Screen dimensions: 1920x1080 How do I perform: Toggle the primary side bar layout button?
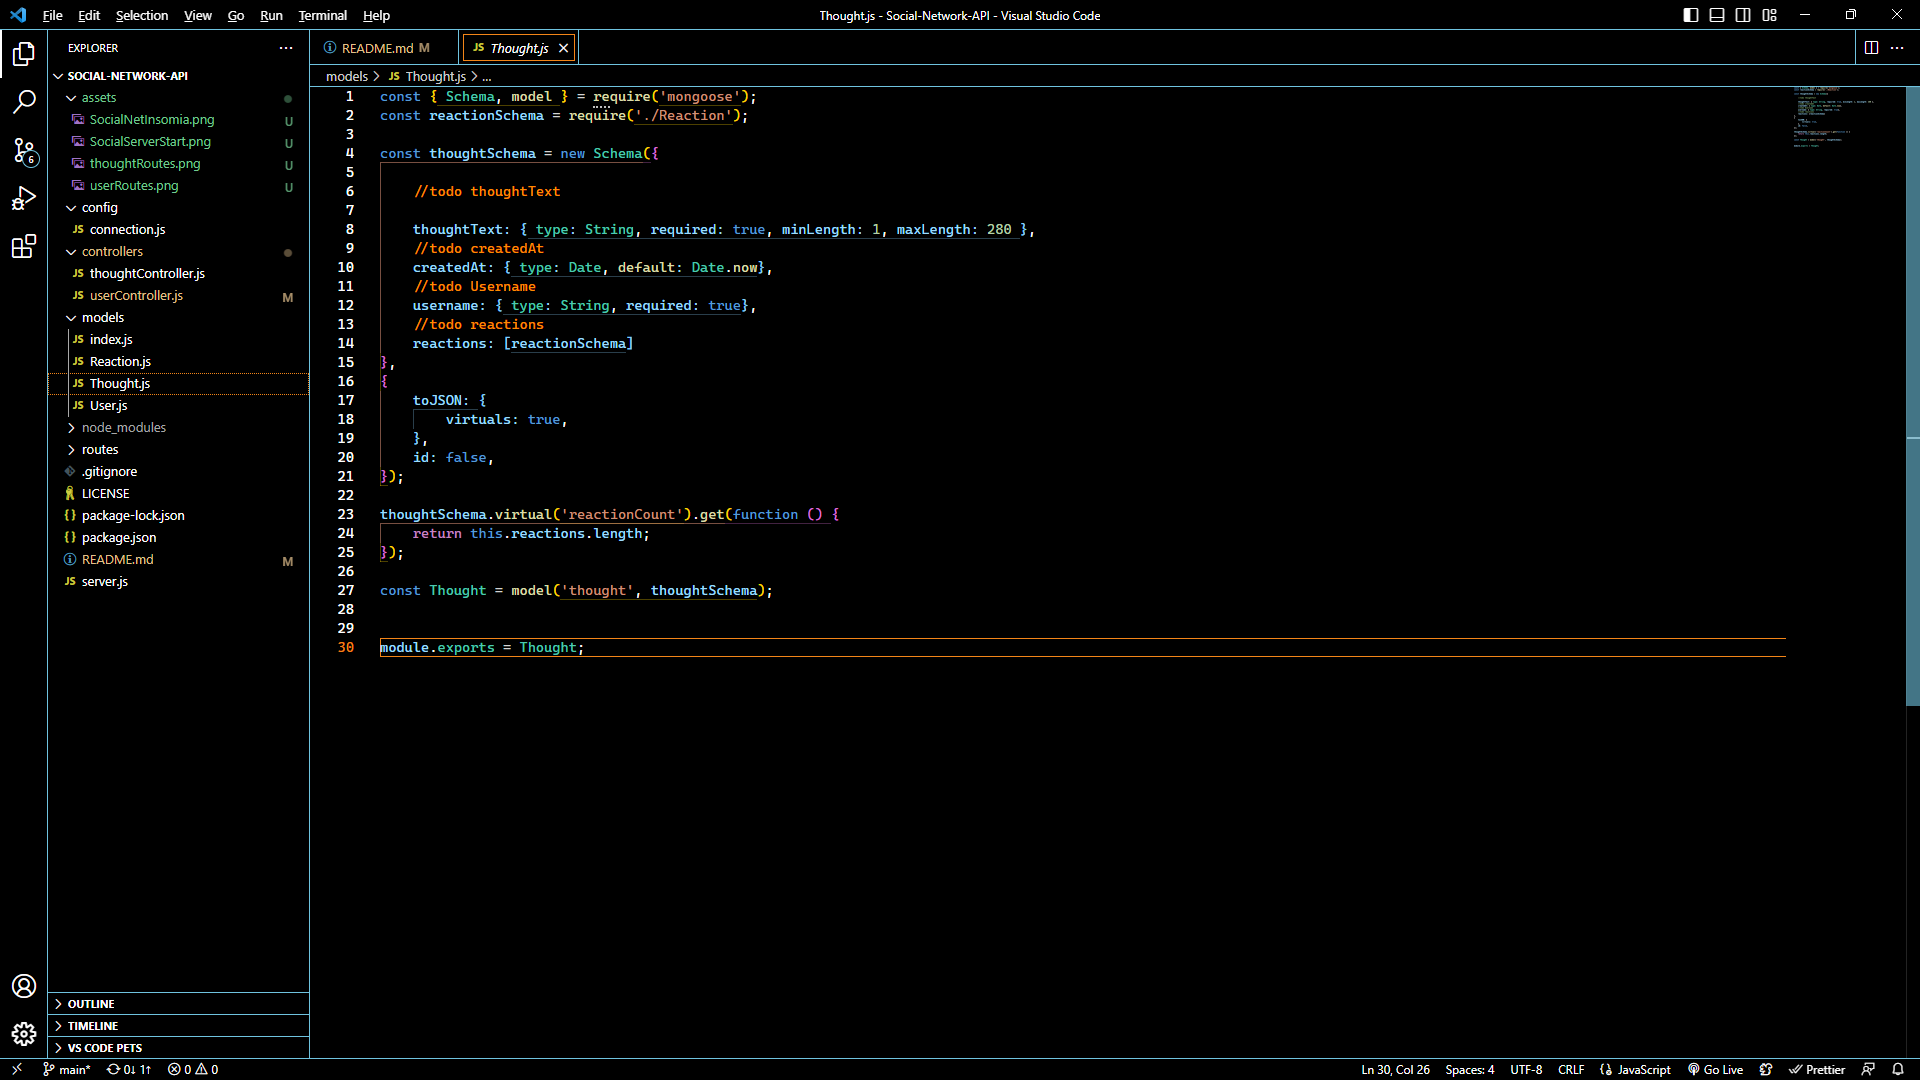(1691, 15)
